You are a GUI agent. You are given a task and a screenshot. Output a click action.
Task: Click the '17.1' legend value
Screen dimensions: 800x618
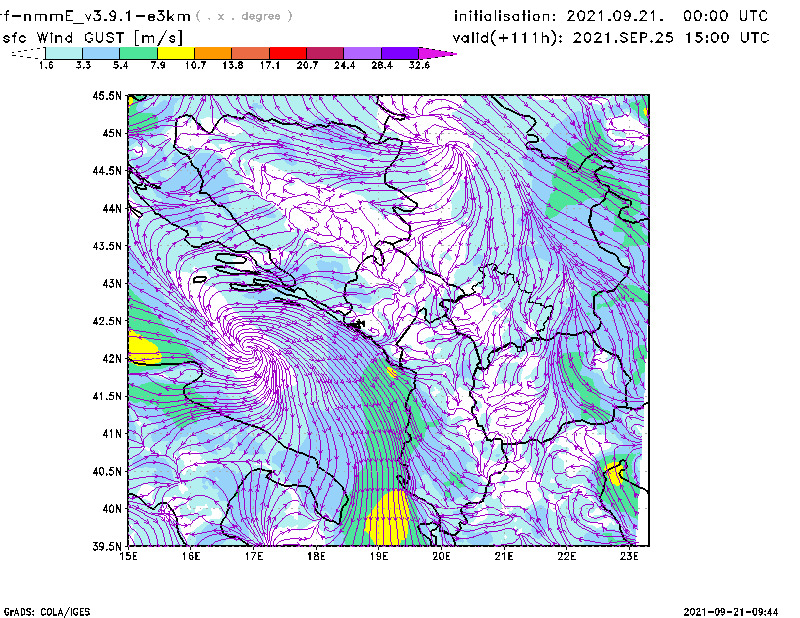point(269,65)
